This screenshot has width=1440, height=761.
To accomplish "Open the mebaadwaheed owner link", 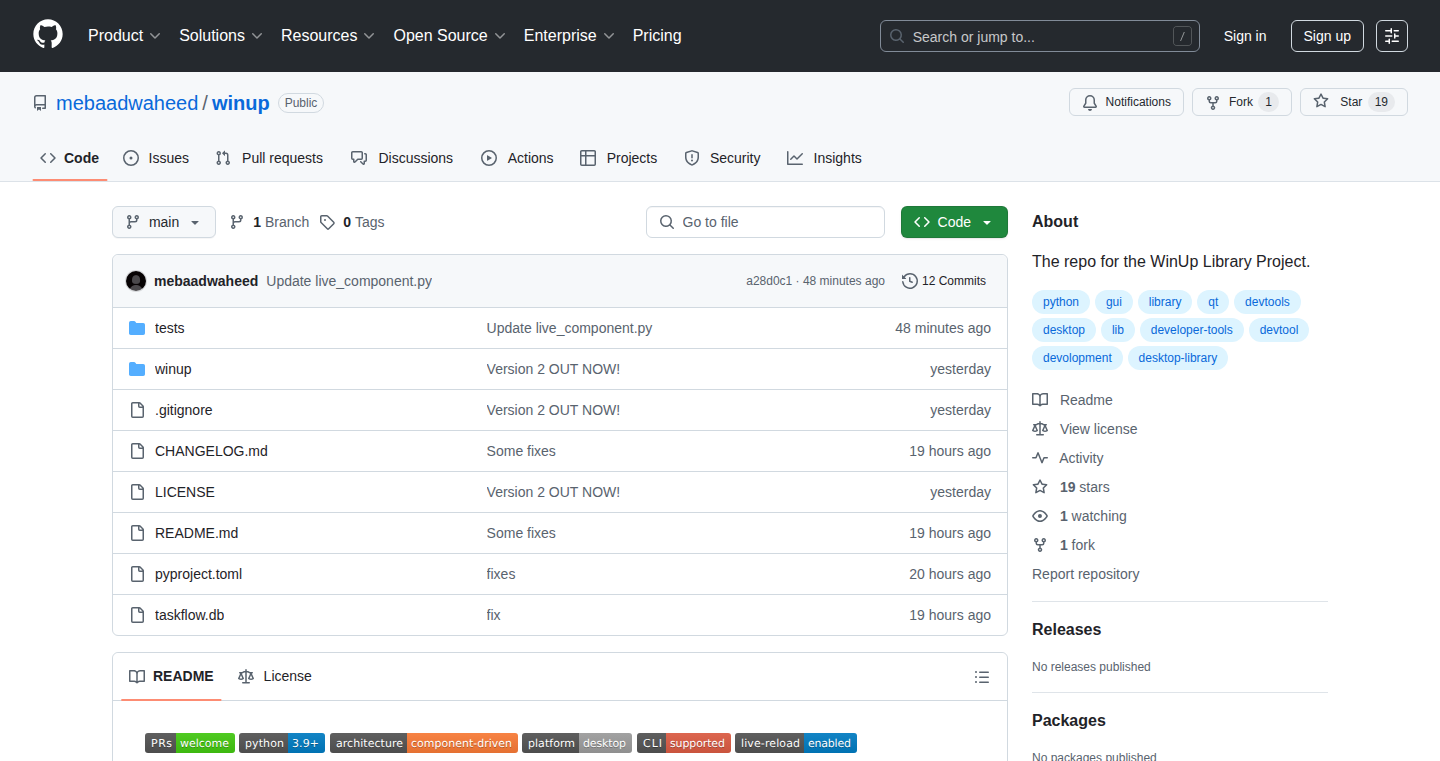I will (127, 103).
